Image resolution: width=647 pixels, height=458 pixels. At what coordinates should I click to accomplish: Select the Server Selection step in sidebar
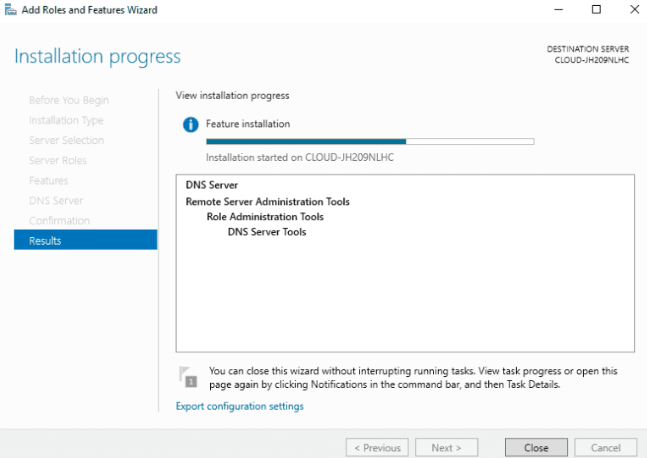point(66,140)
